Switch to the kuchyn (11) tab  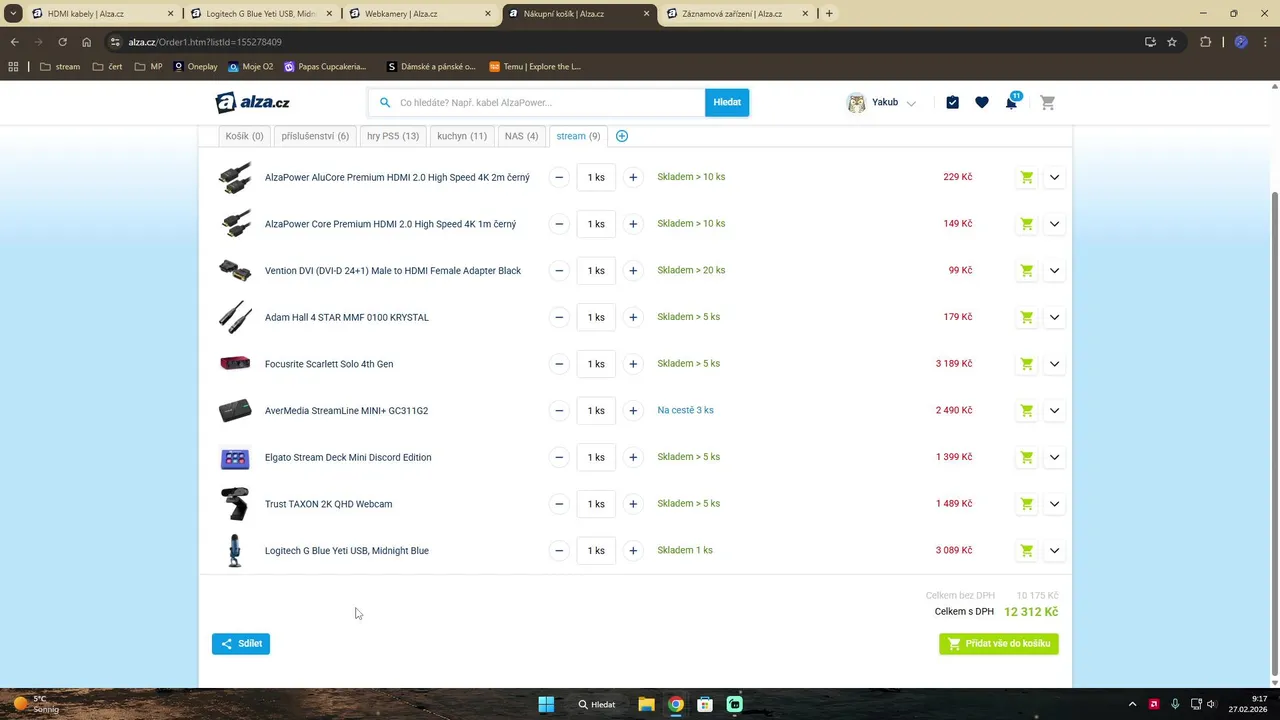pos(462,136)
